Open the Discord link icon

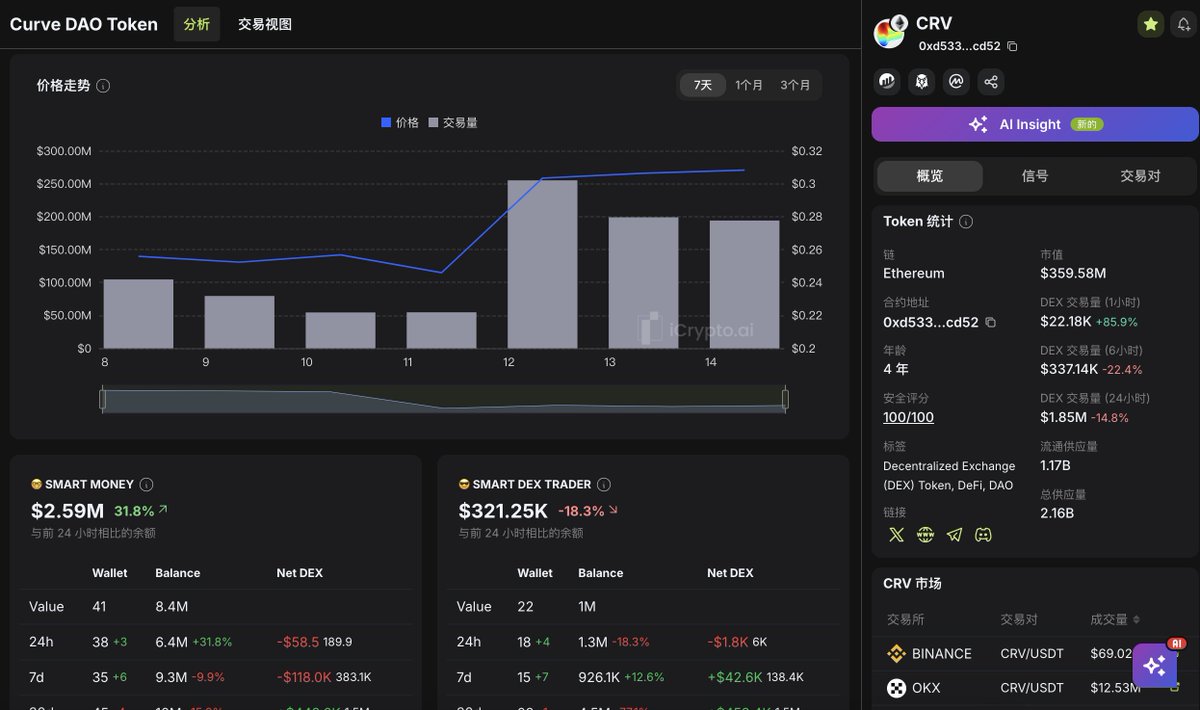tap(984, 535)
